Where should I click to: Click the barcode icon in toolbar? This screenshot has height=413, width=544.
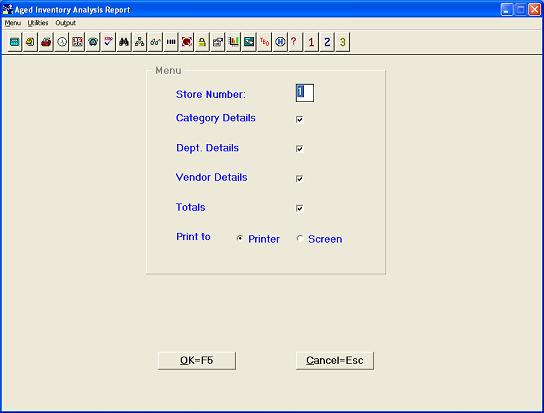[x=171, y=42]
